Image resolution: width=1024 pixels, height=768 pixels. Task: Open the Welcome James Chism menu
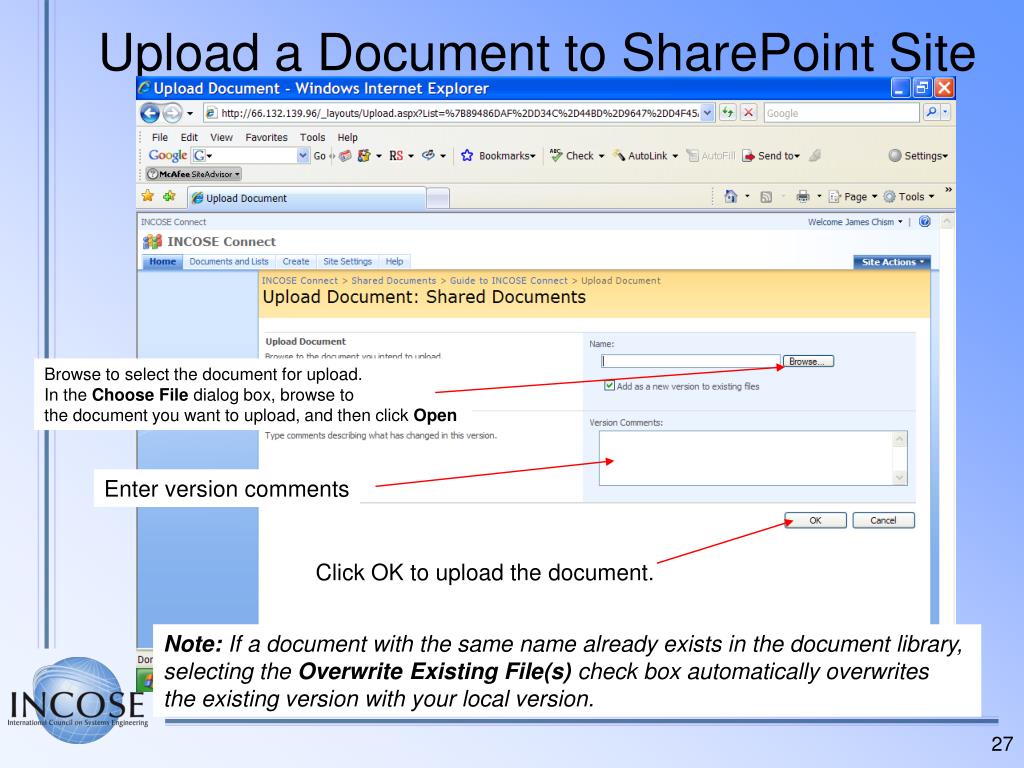point(855,222)
